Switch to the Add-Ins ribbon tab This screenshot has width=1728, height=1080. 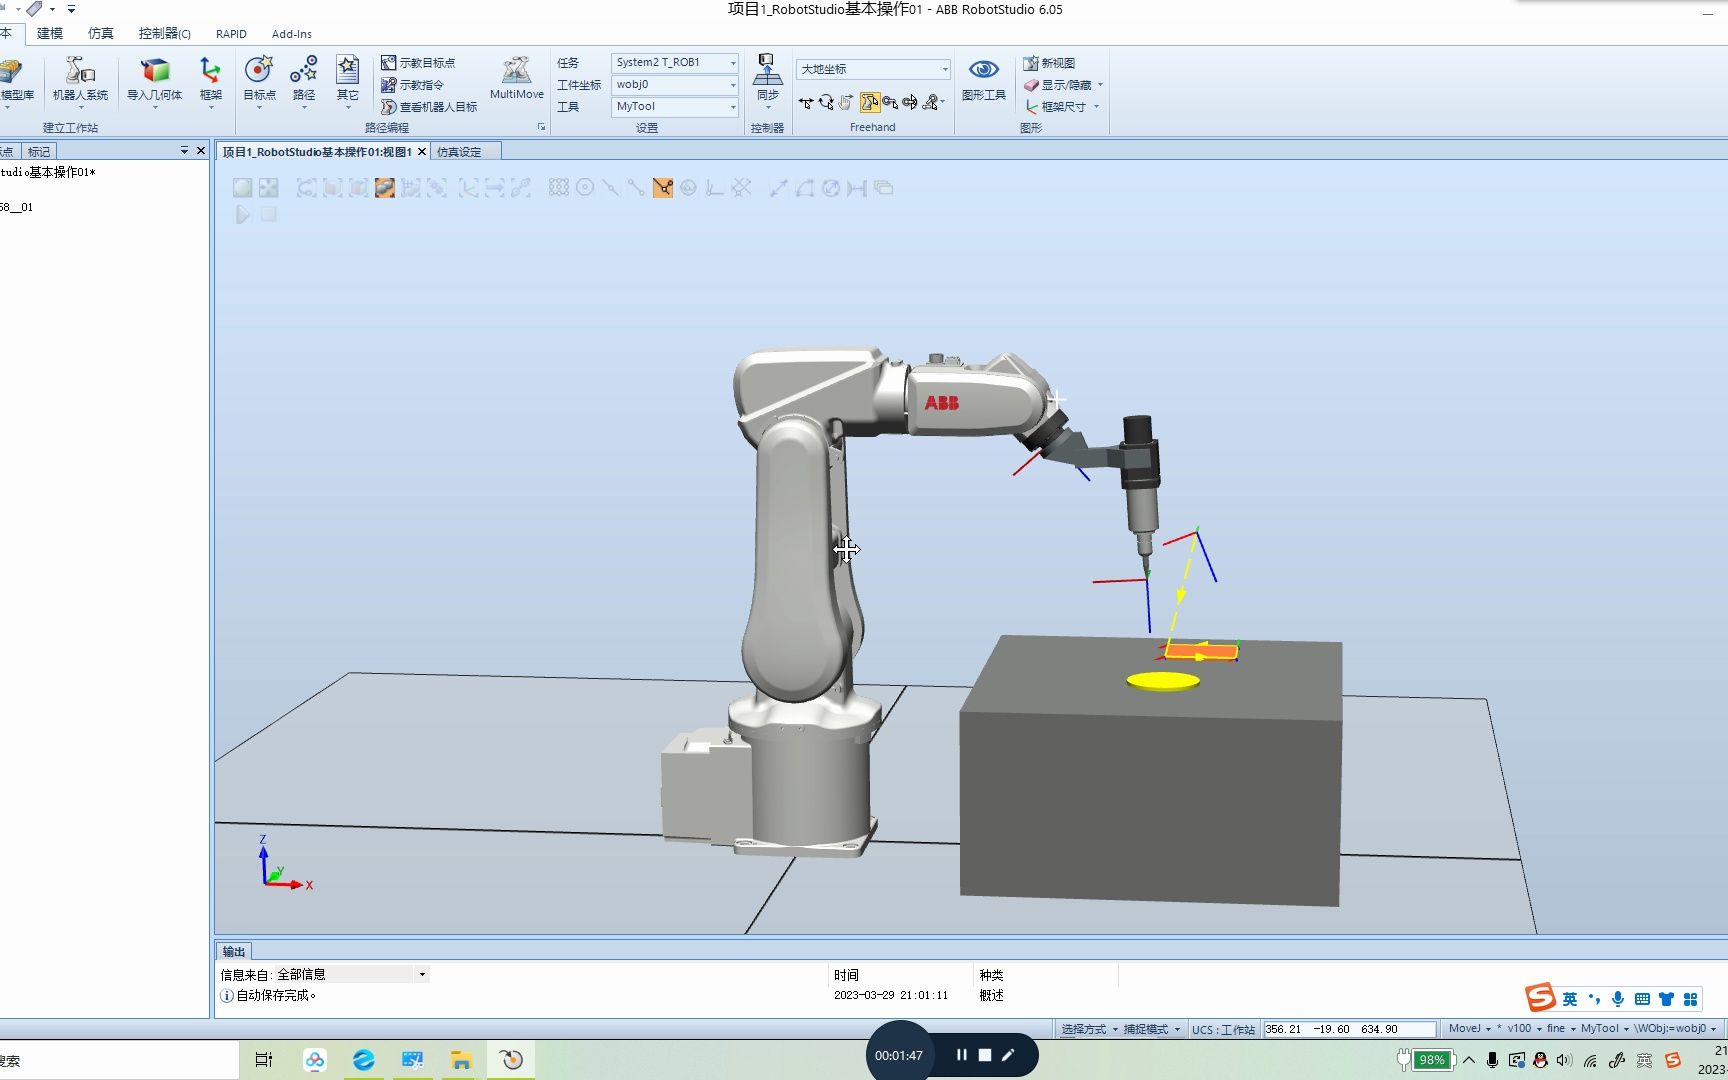click(x=292, y=33)
